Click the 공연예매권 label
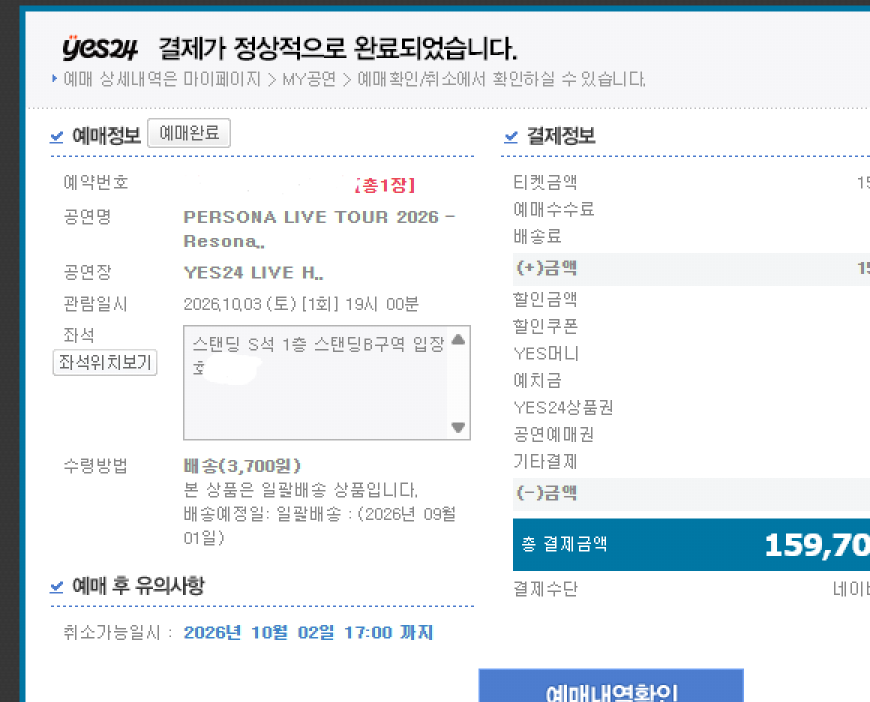Viewport: 870px width, 702px height. click(x=554, y=435)
